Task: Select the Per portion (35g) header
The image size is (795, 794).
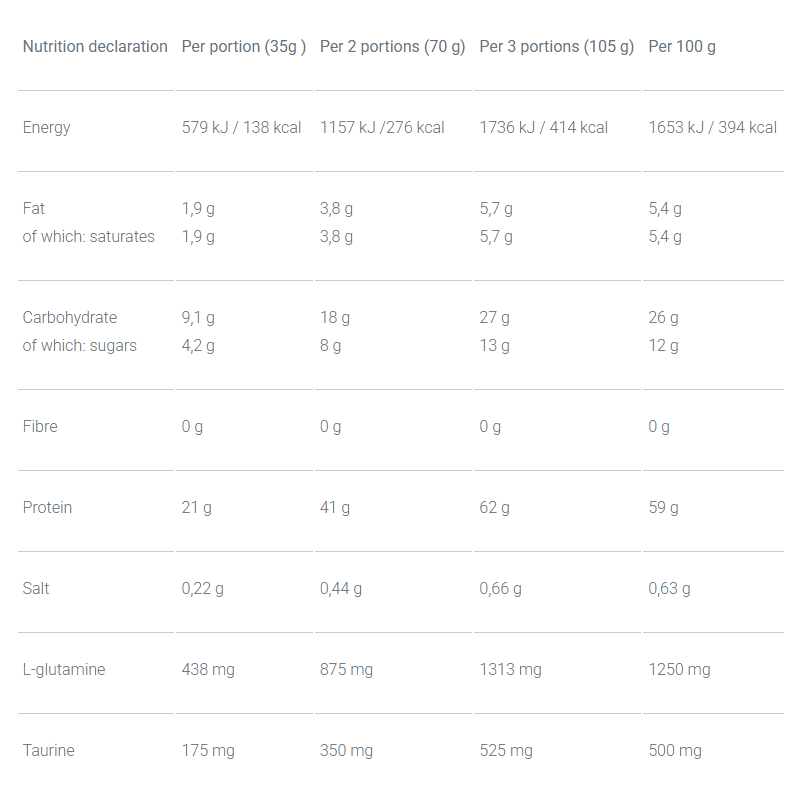Action: coord(243,47)
